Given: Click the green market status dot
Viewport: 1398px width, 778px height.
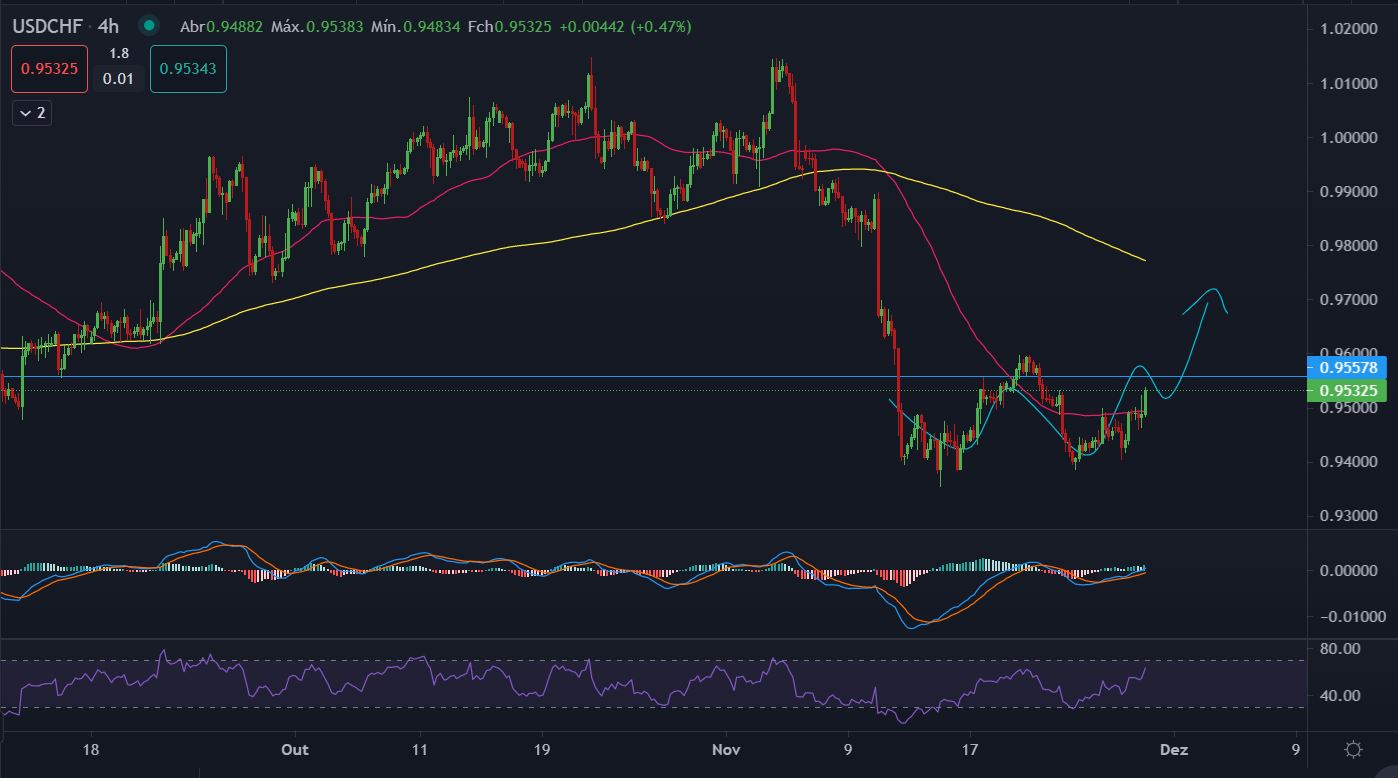Looking at the screenshot, I should 149,26.
